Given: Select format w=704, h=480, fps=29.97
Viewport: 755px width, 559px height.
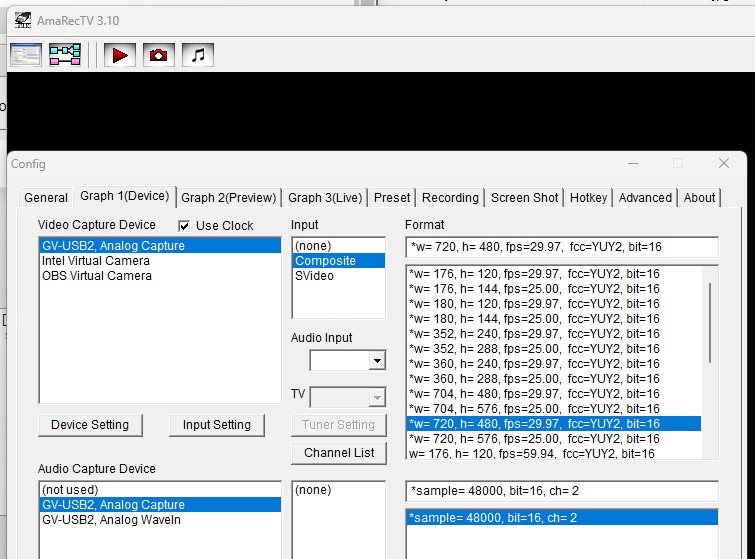Looking at the screenshot, I should coord(554,394).
